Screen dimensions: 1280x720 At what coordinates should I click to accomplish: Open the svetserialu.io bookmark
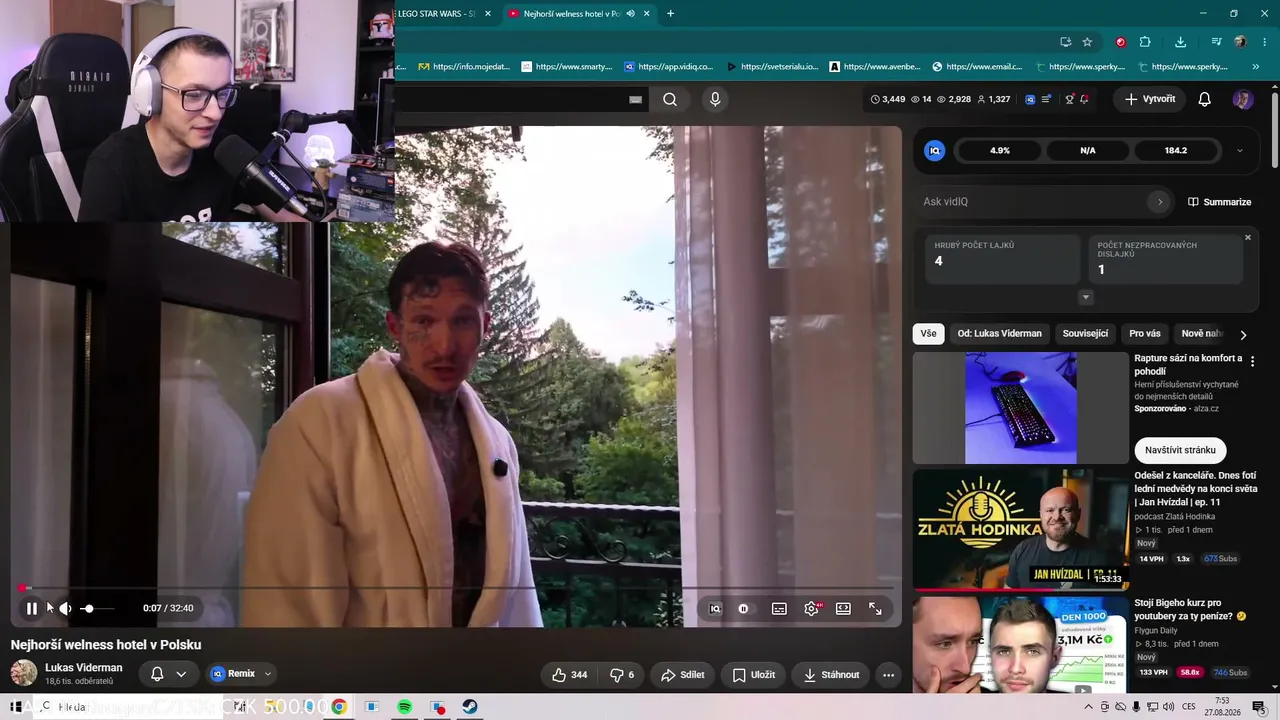773,67
